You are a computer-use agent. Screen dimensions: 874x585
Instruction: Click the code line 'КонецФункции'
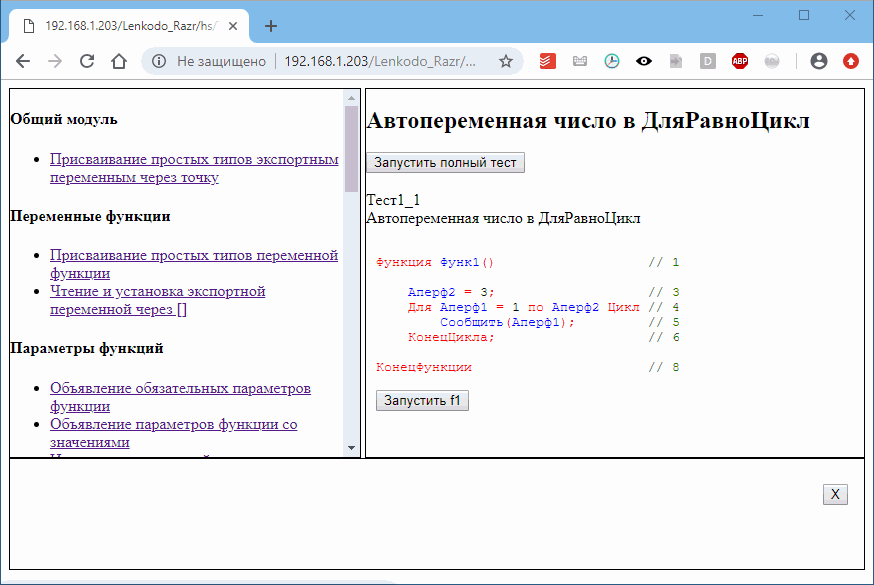[424, 368]
